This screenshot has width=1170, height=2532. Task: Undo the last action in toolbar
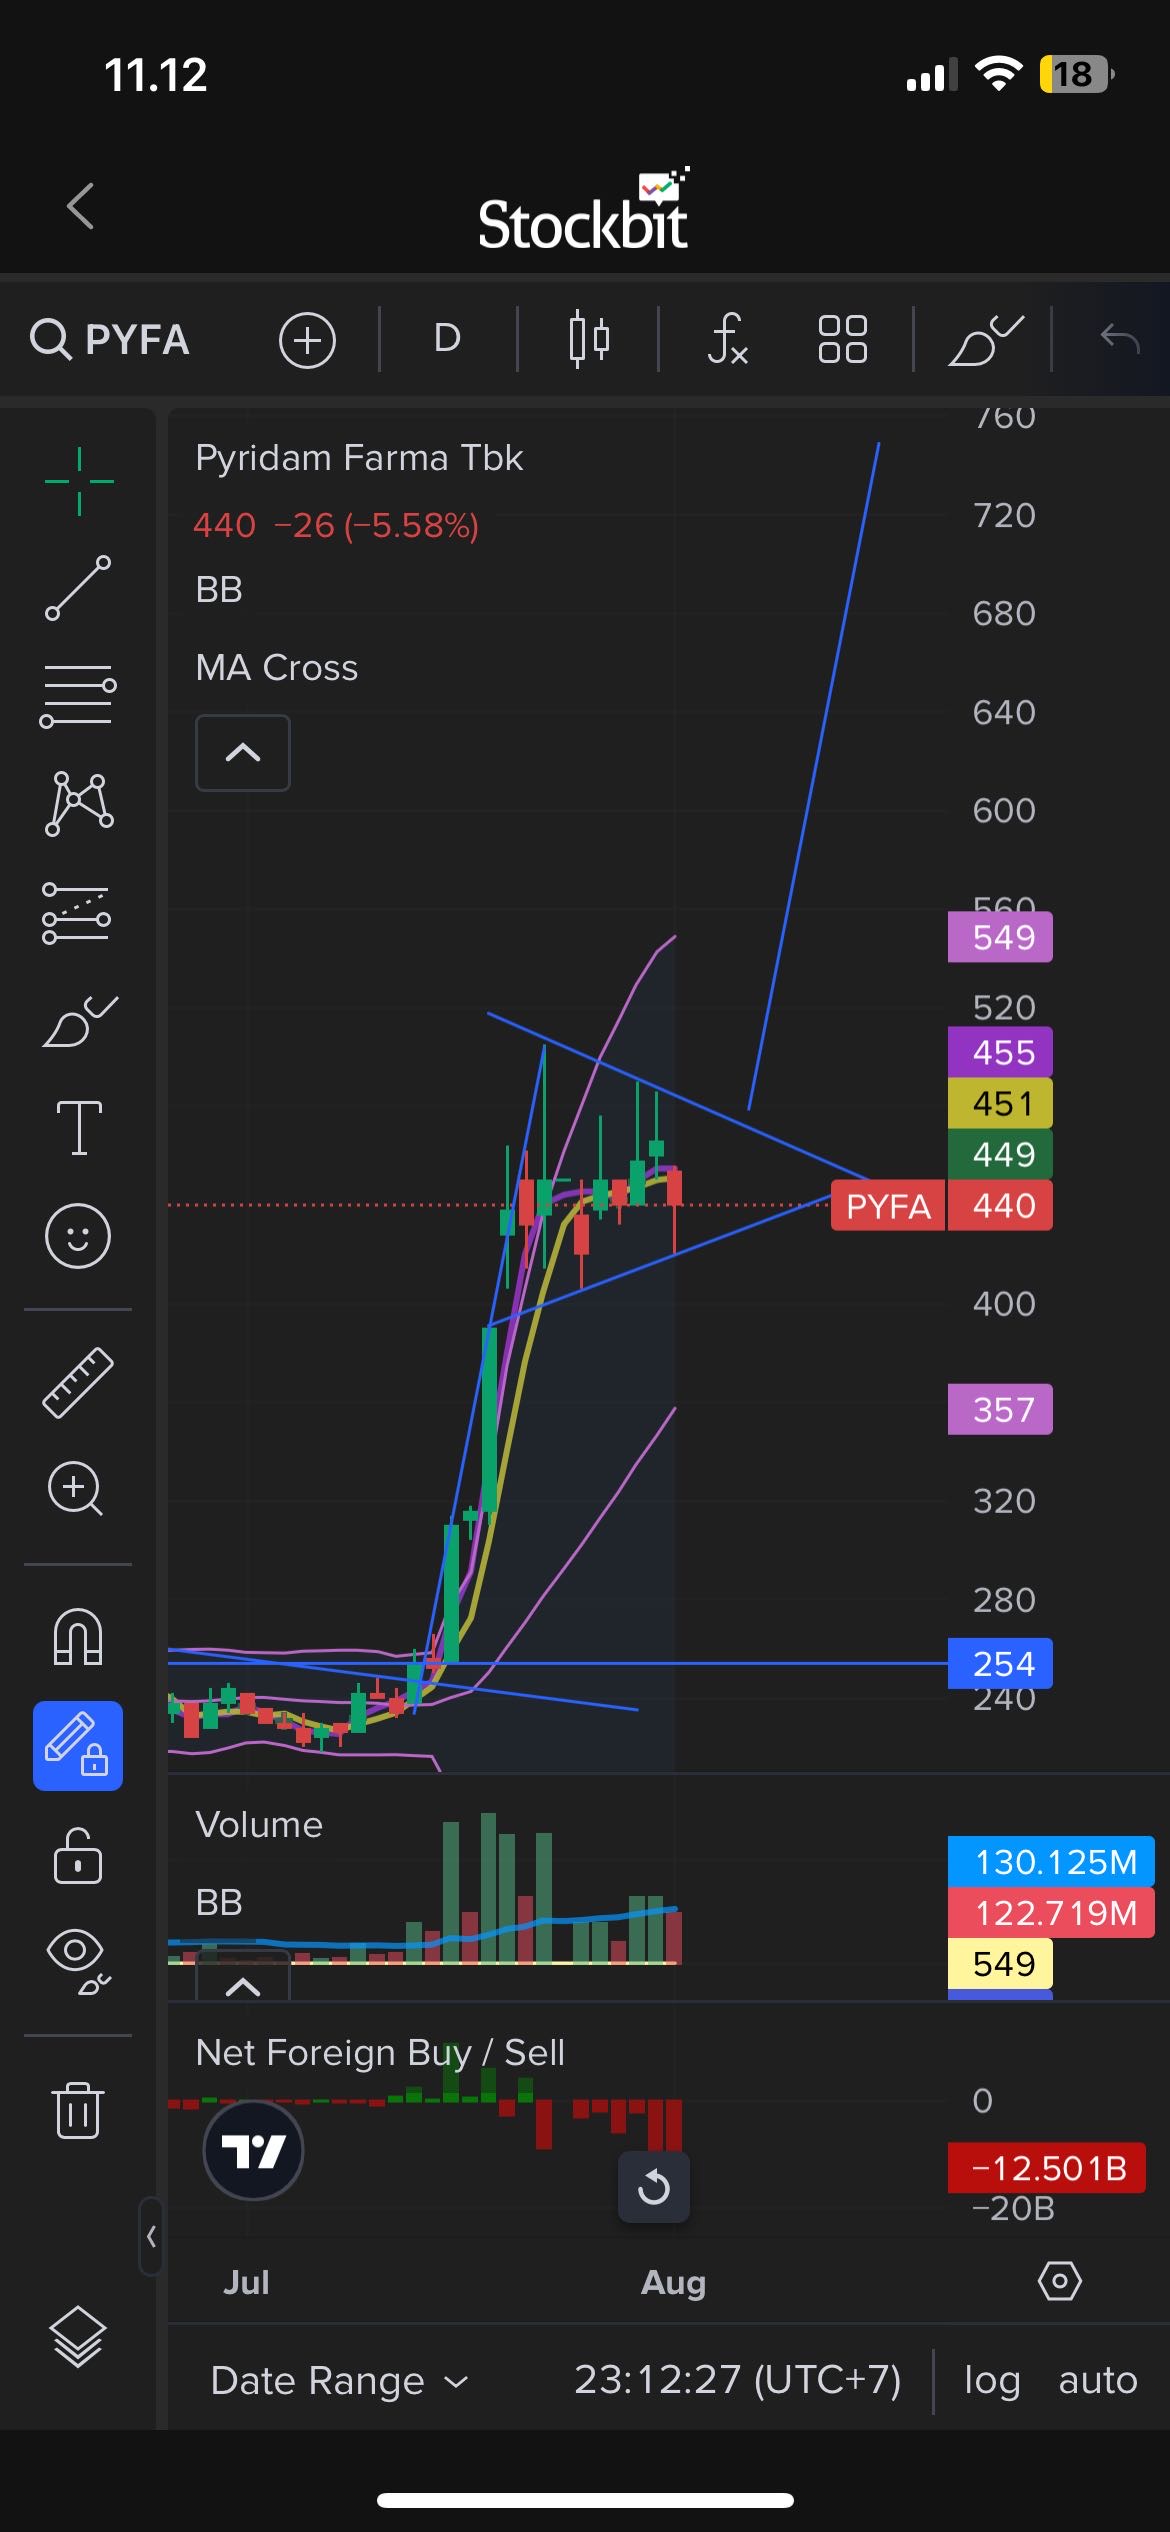point(1120,339)
